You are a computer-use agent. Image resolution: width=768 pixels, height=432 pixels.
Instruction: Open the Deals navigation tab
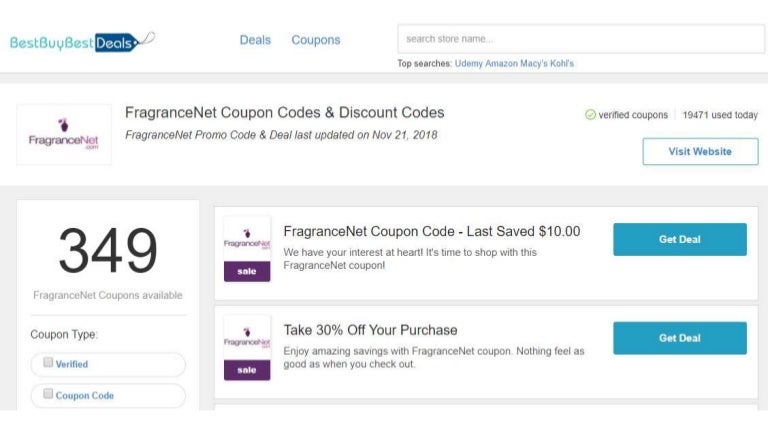click(255, 40)
